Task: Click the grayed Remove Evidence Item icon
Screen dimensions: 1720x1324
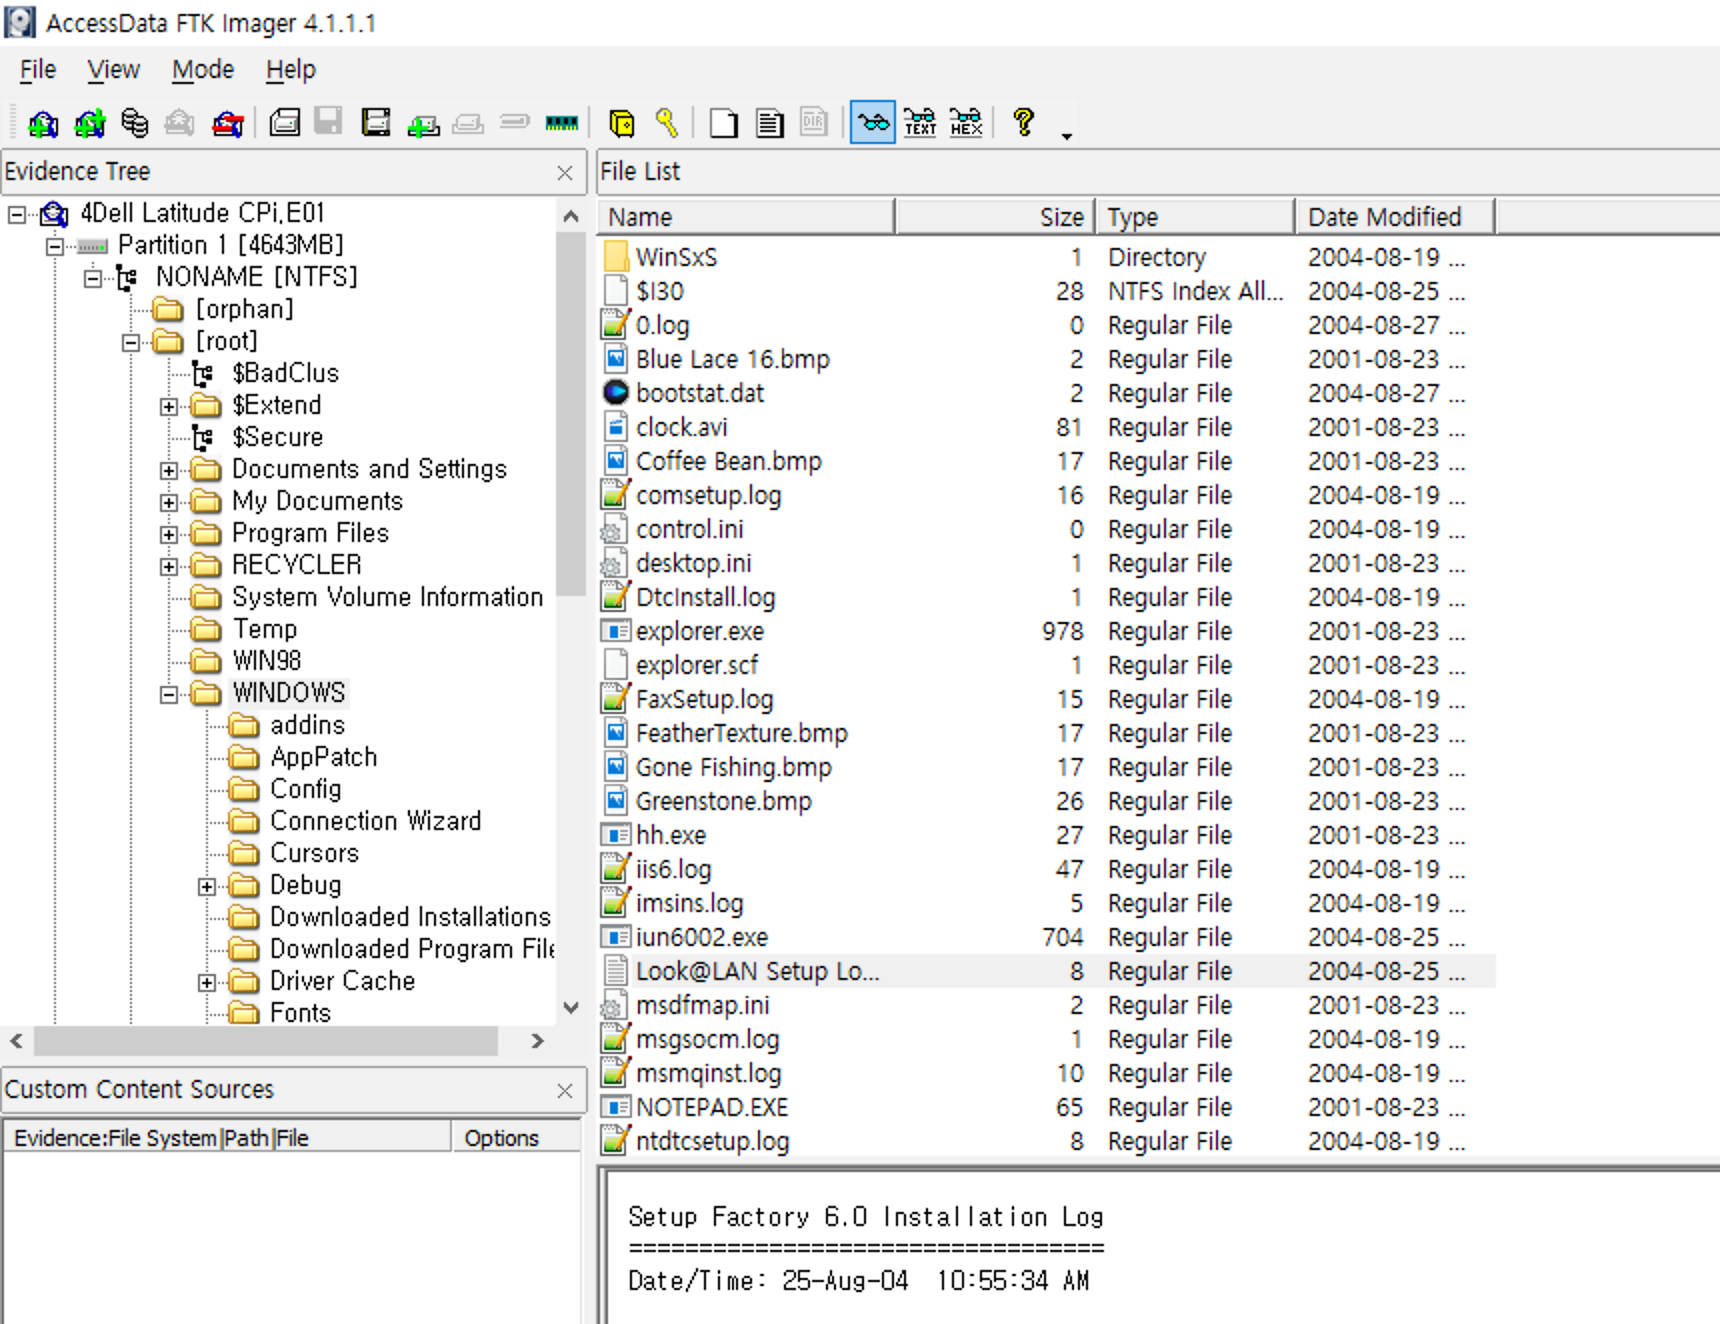Action: [x=179, y=123]
